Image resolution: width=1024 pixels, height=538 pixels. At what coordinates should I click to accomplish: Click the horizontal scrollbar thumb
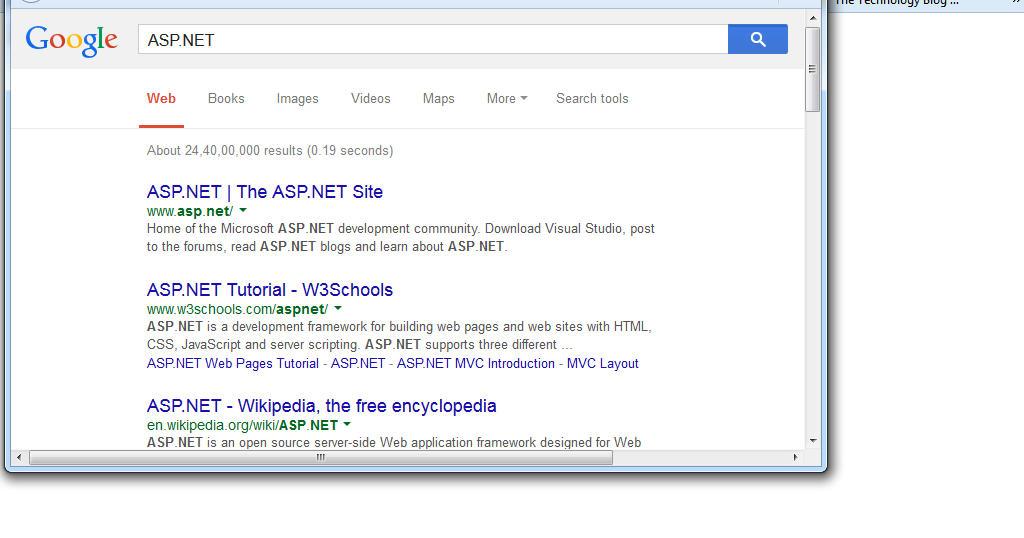click(320, 458)
